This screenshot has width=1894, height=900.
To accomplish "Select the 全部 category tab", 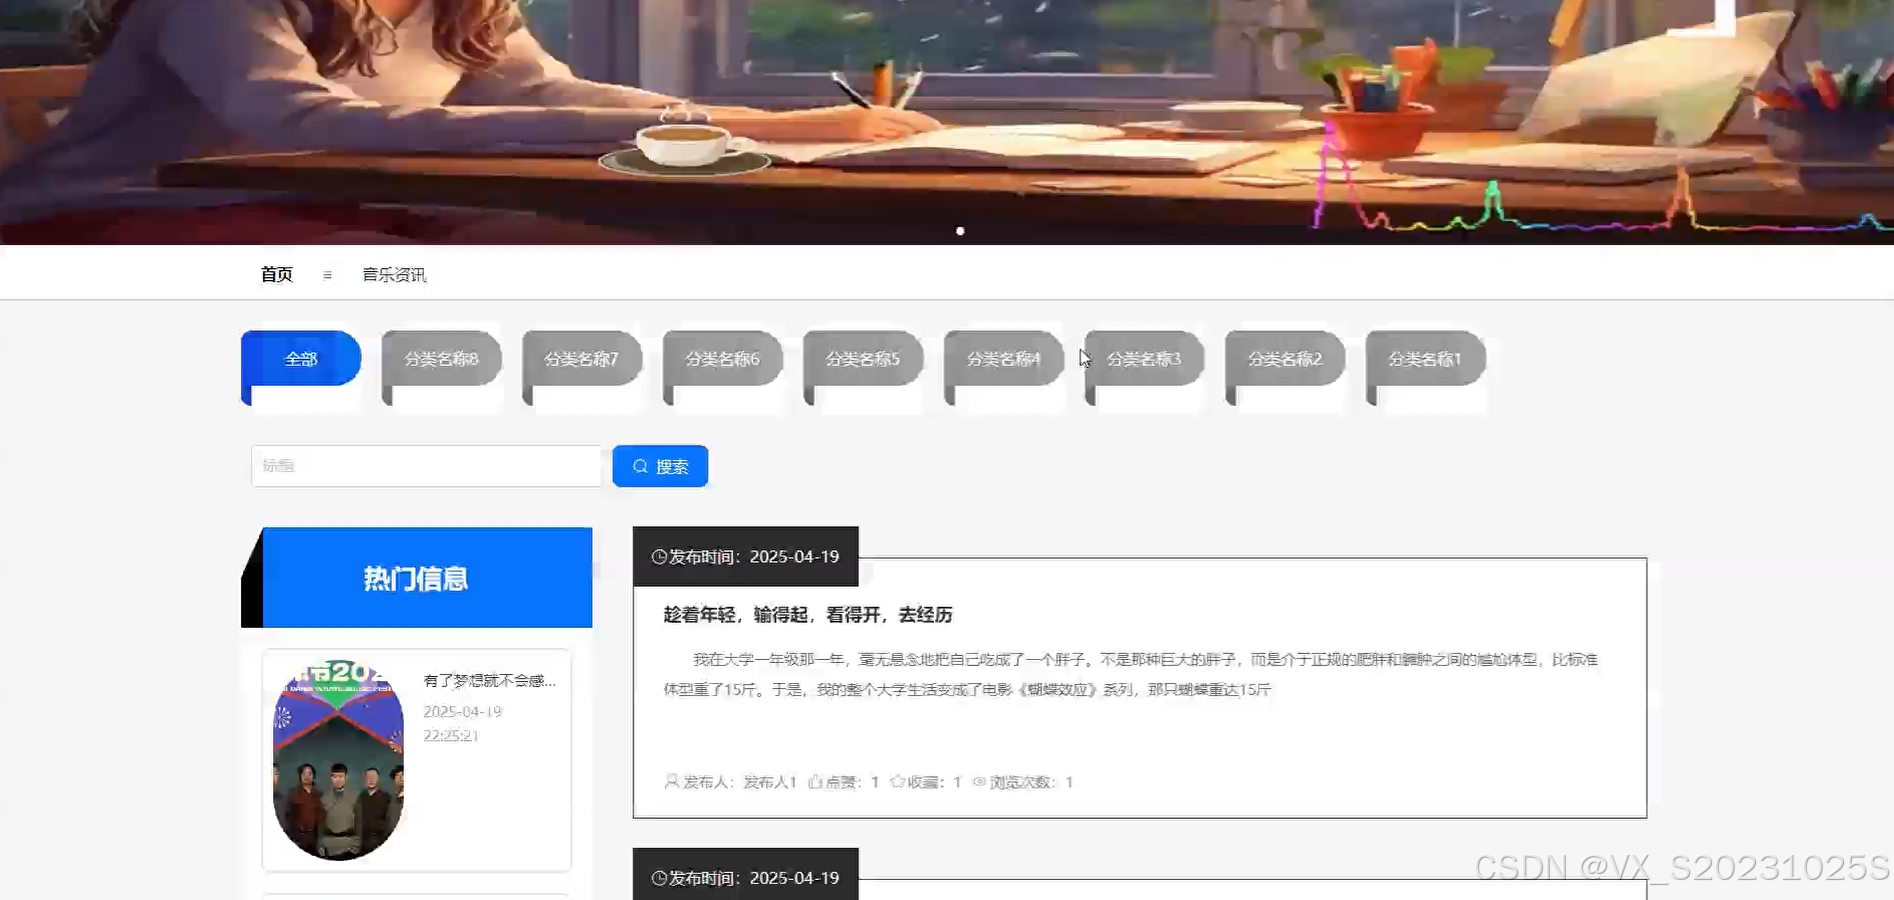I will point(301,359).
